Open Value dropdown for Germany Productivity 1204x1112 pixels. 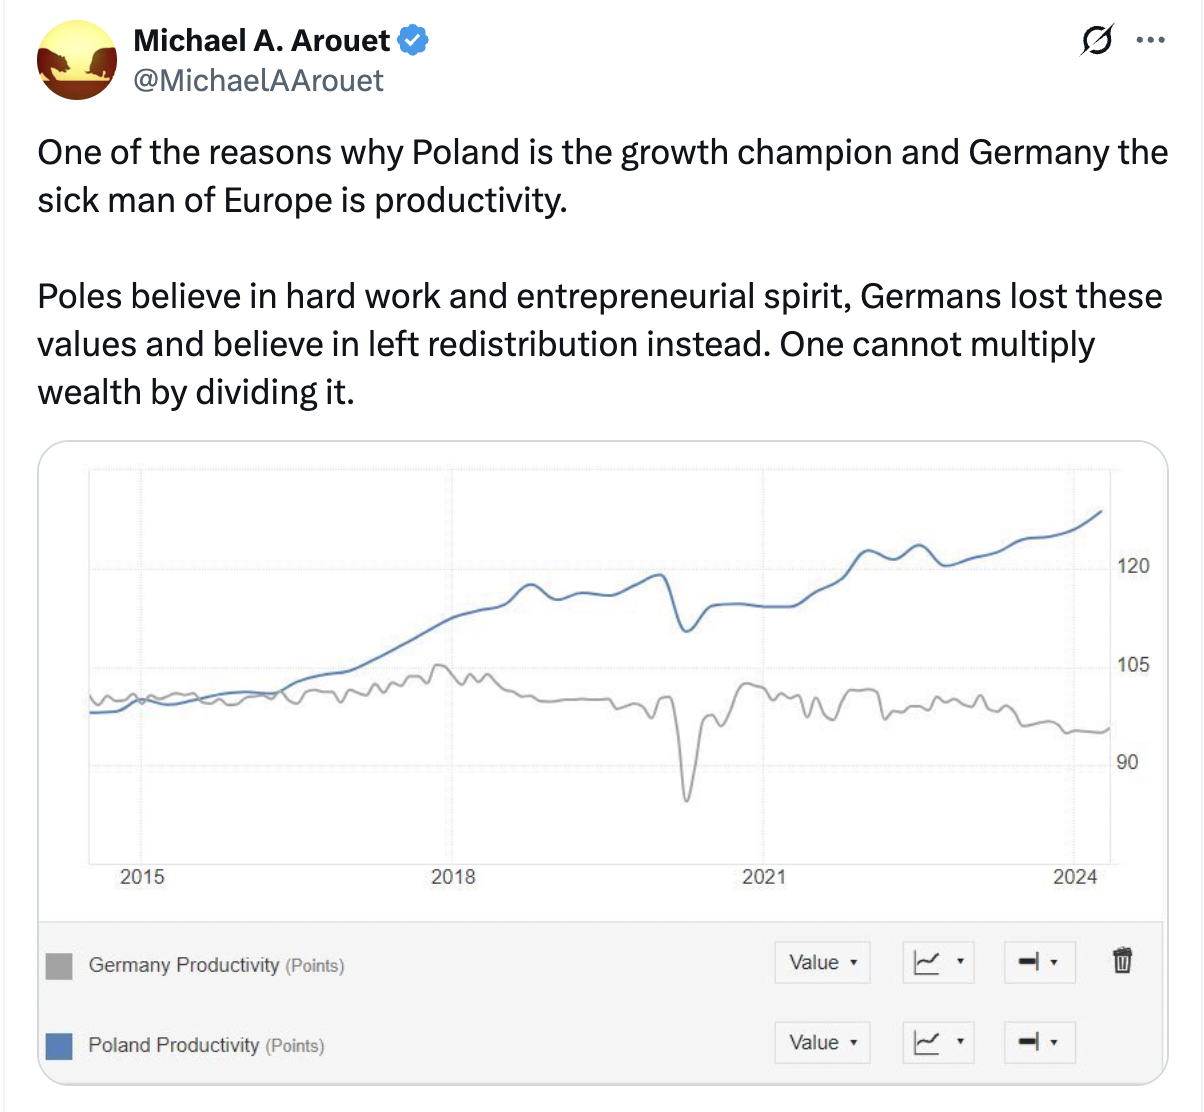click(822, 962)
